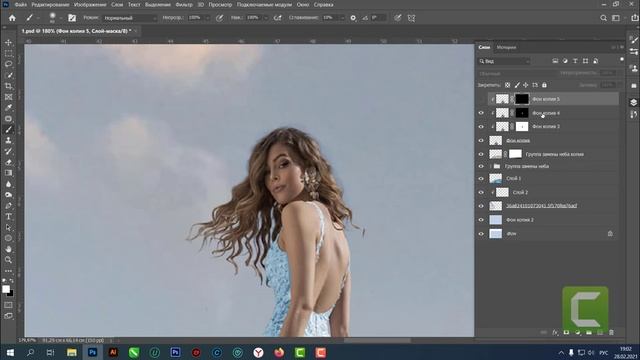Open the Windows Start menu
640x360 pixels.
(10, 352)
